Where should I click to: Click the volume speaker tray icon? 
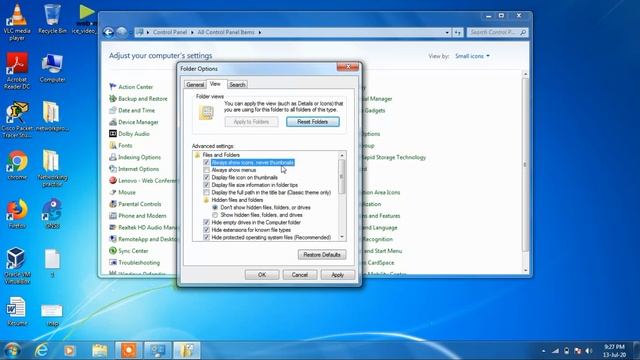[589, 351]
